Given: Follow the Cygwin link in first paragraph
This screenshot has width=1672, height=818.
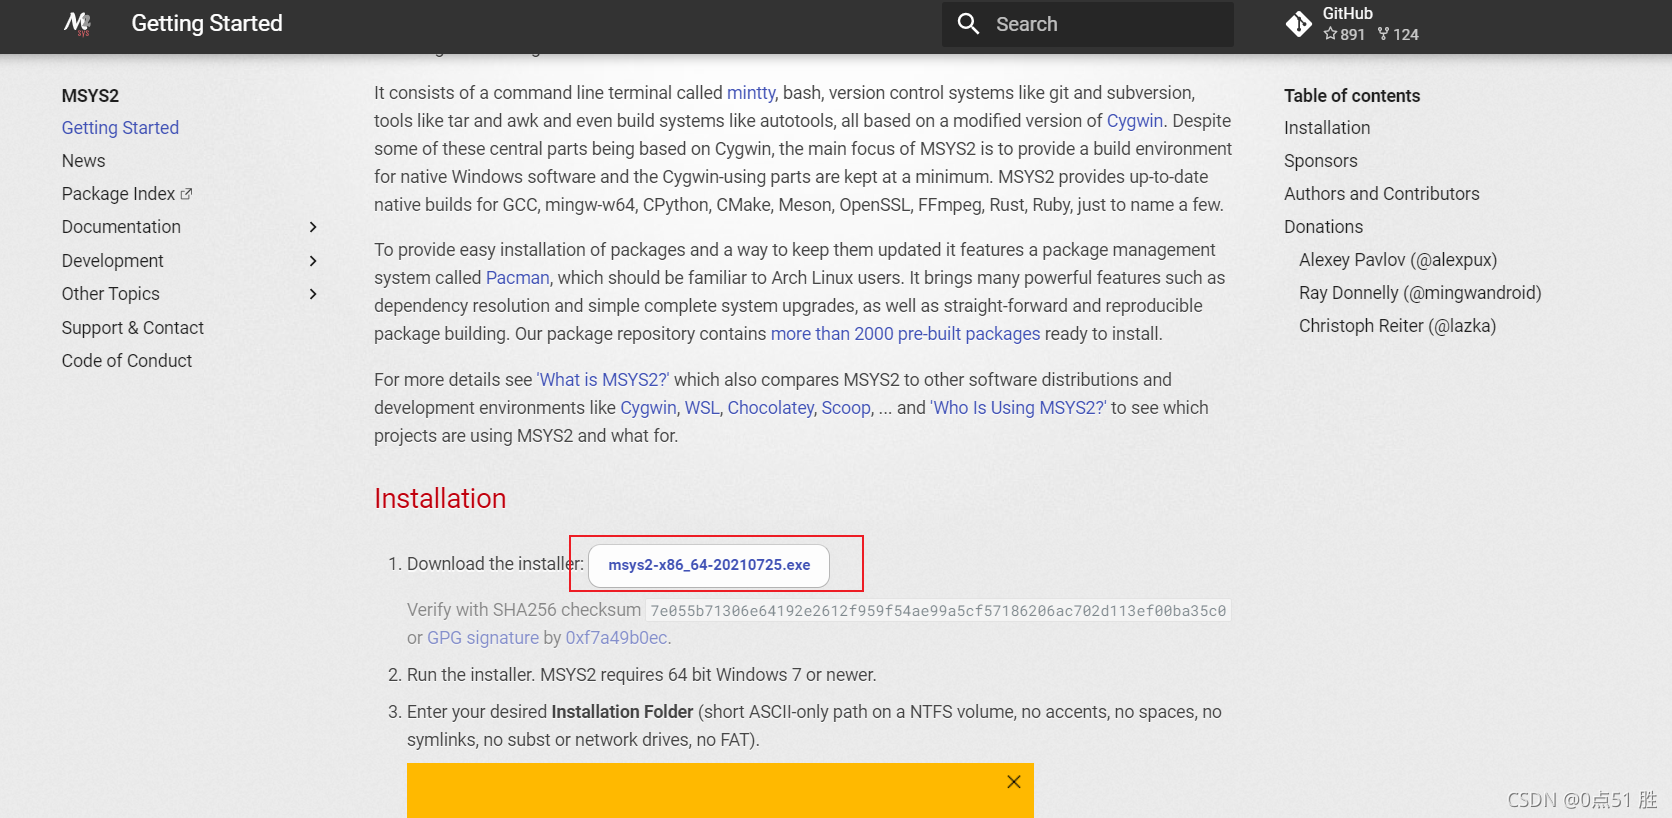Looking at the screenshot, I should (1135, 121).
